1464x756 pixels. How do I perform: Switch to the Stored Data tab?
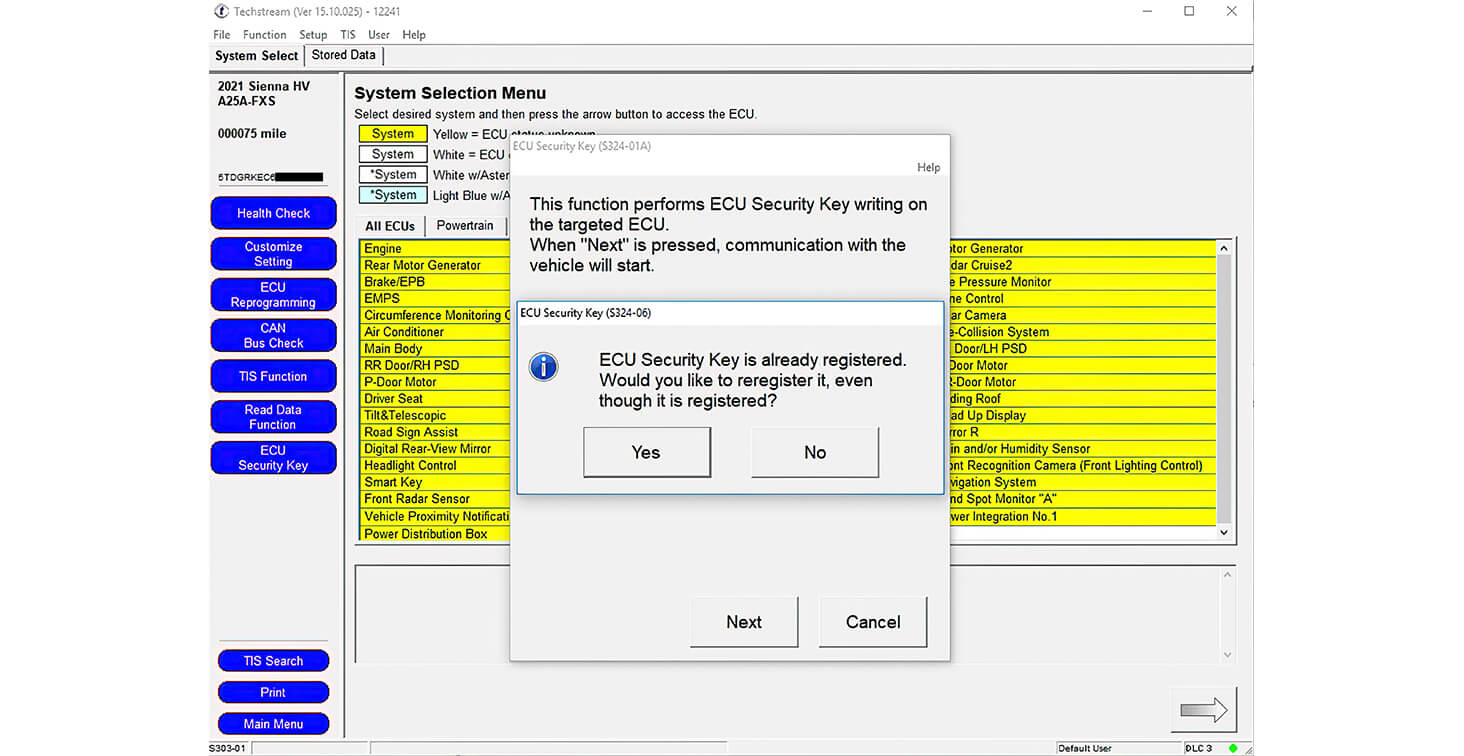(344, 55)
